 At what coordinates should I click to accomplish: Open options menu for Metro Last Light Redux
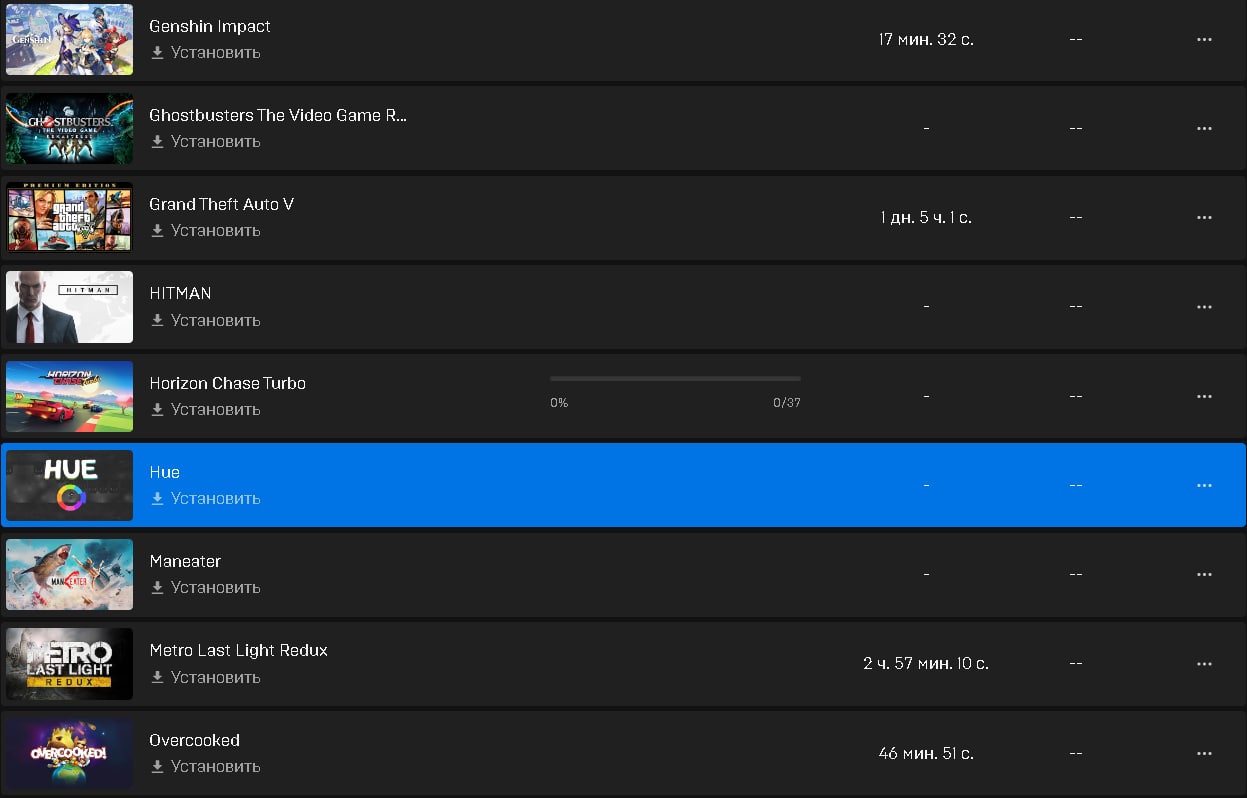pos(1204,664)
